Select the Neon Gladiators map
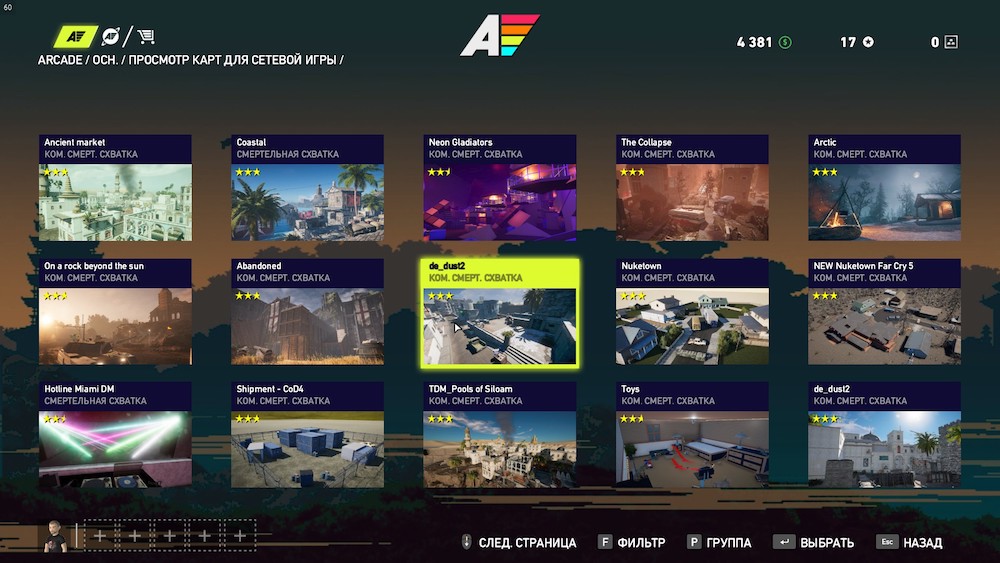 (x=500, y=187)
